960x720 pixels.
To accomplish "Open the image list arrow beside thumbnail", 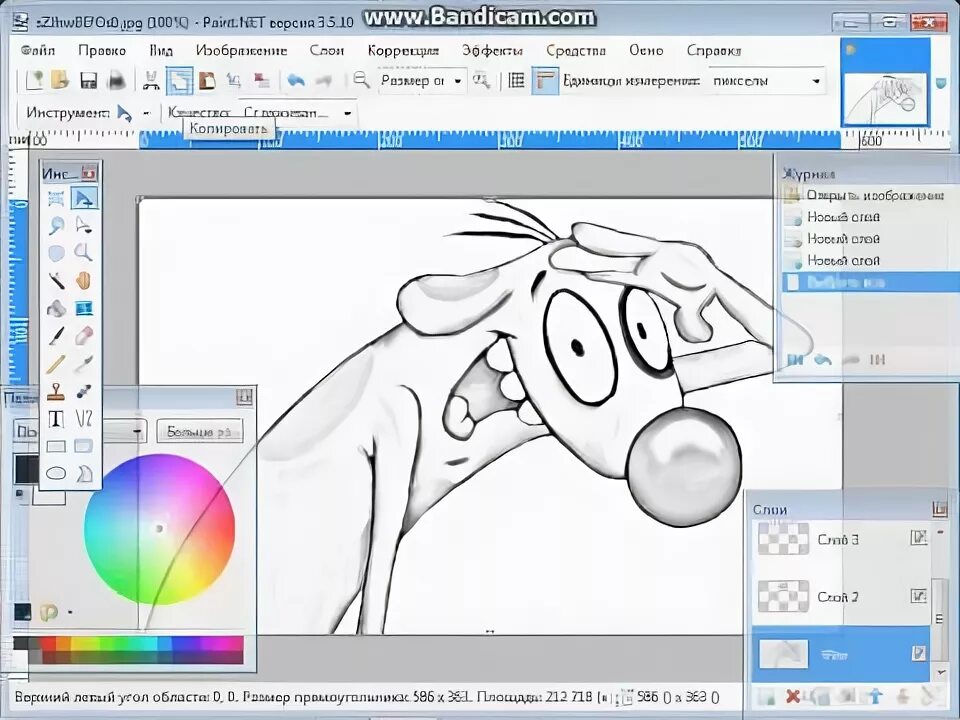I will [942, 83].
